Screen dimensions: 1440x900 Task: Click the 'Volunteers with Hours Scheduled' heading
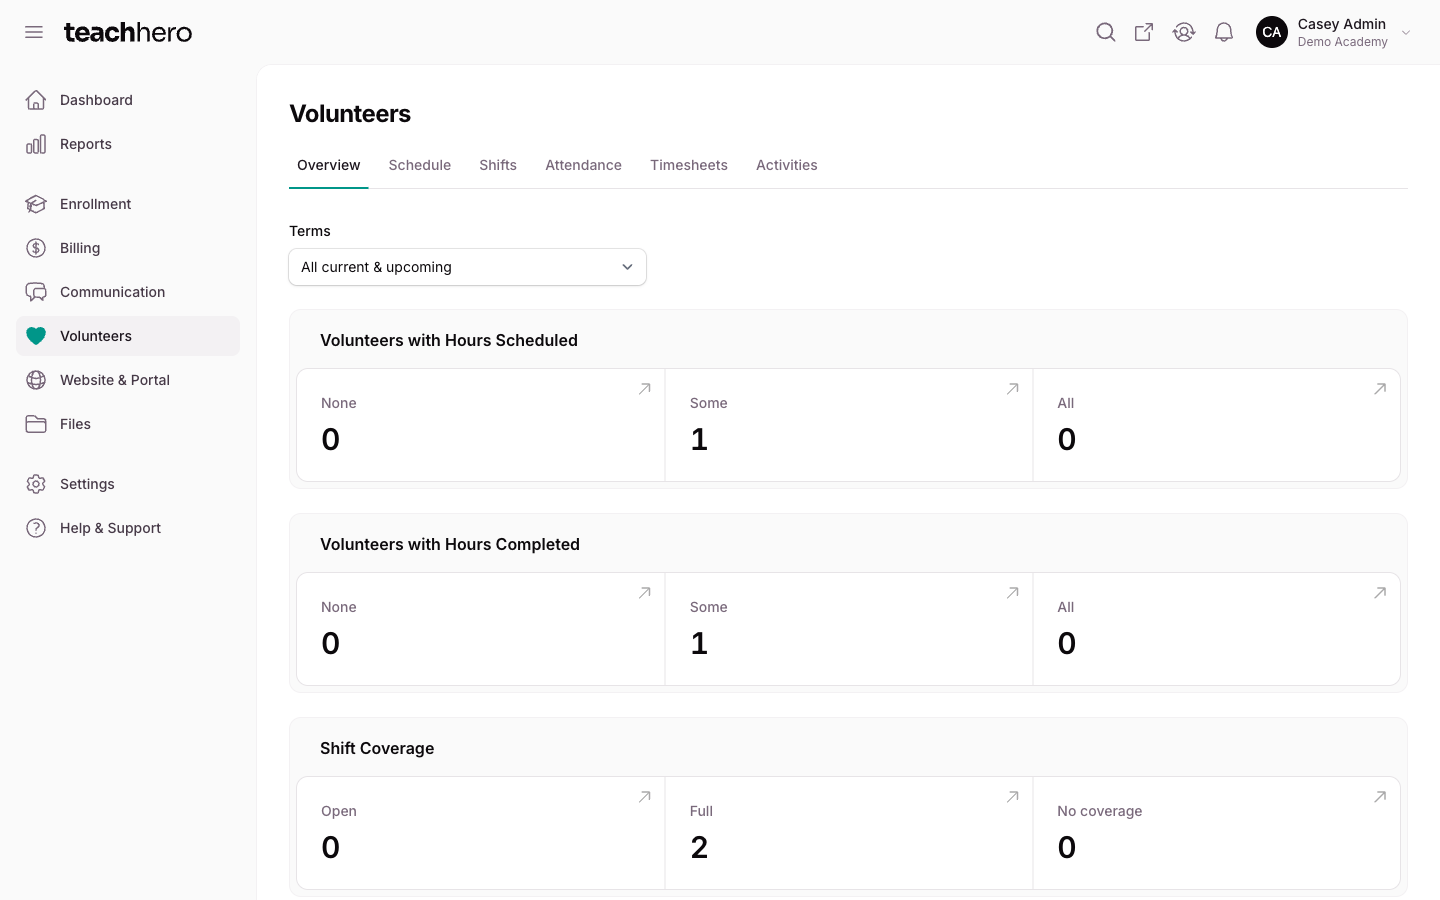click(449, 340)
